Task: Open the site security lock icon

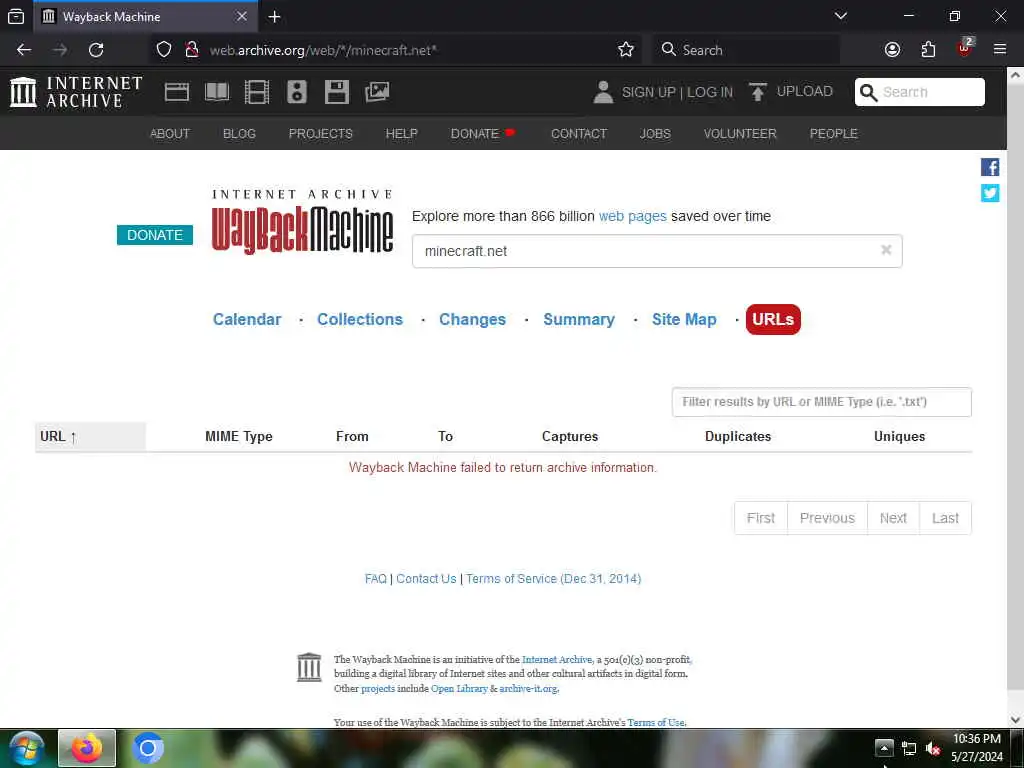Action: point(191,50)
